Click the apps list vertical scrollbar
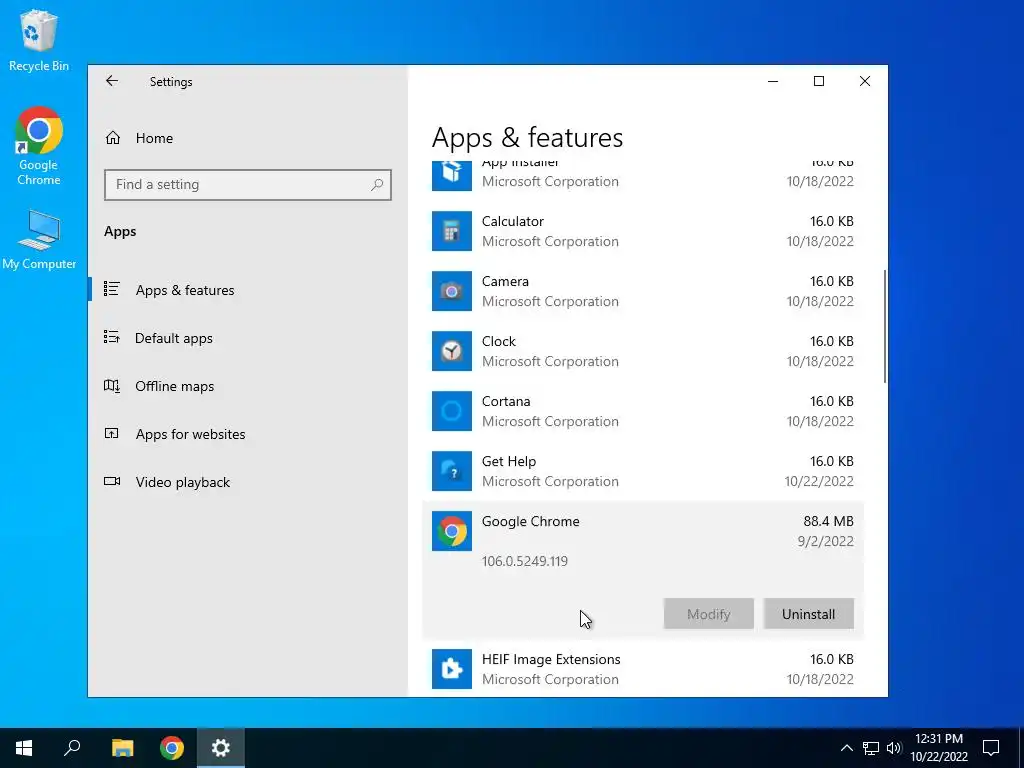The image size is (1024, 768). tap(884, 327)
